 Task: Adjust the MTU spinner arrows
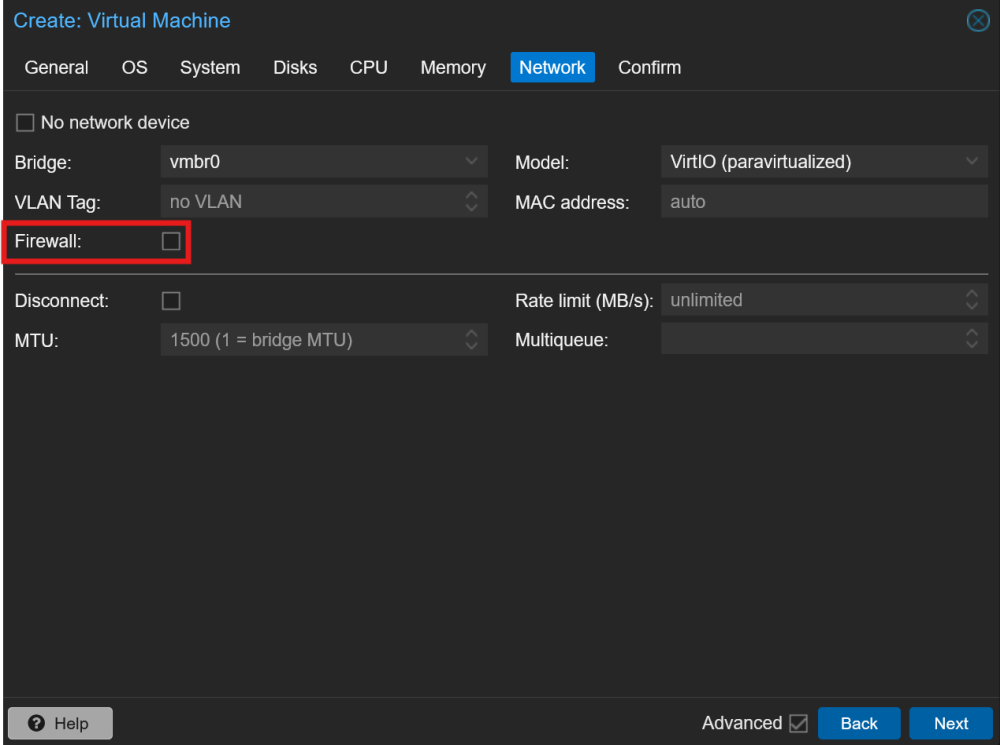471,339
